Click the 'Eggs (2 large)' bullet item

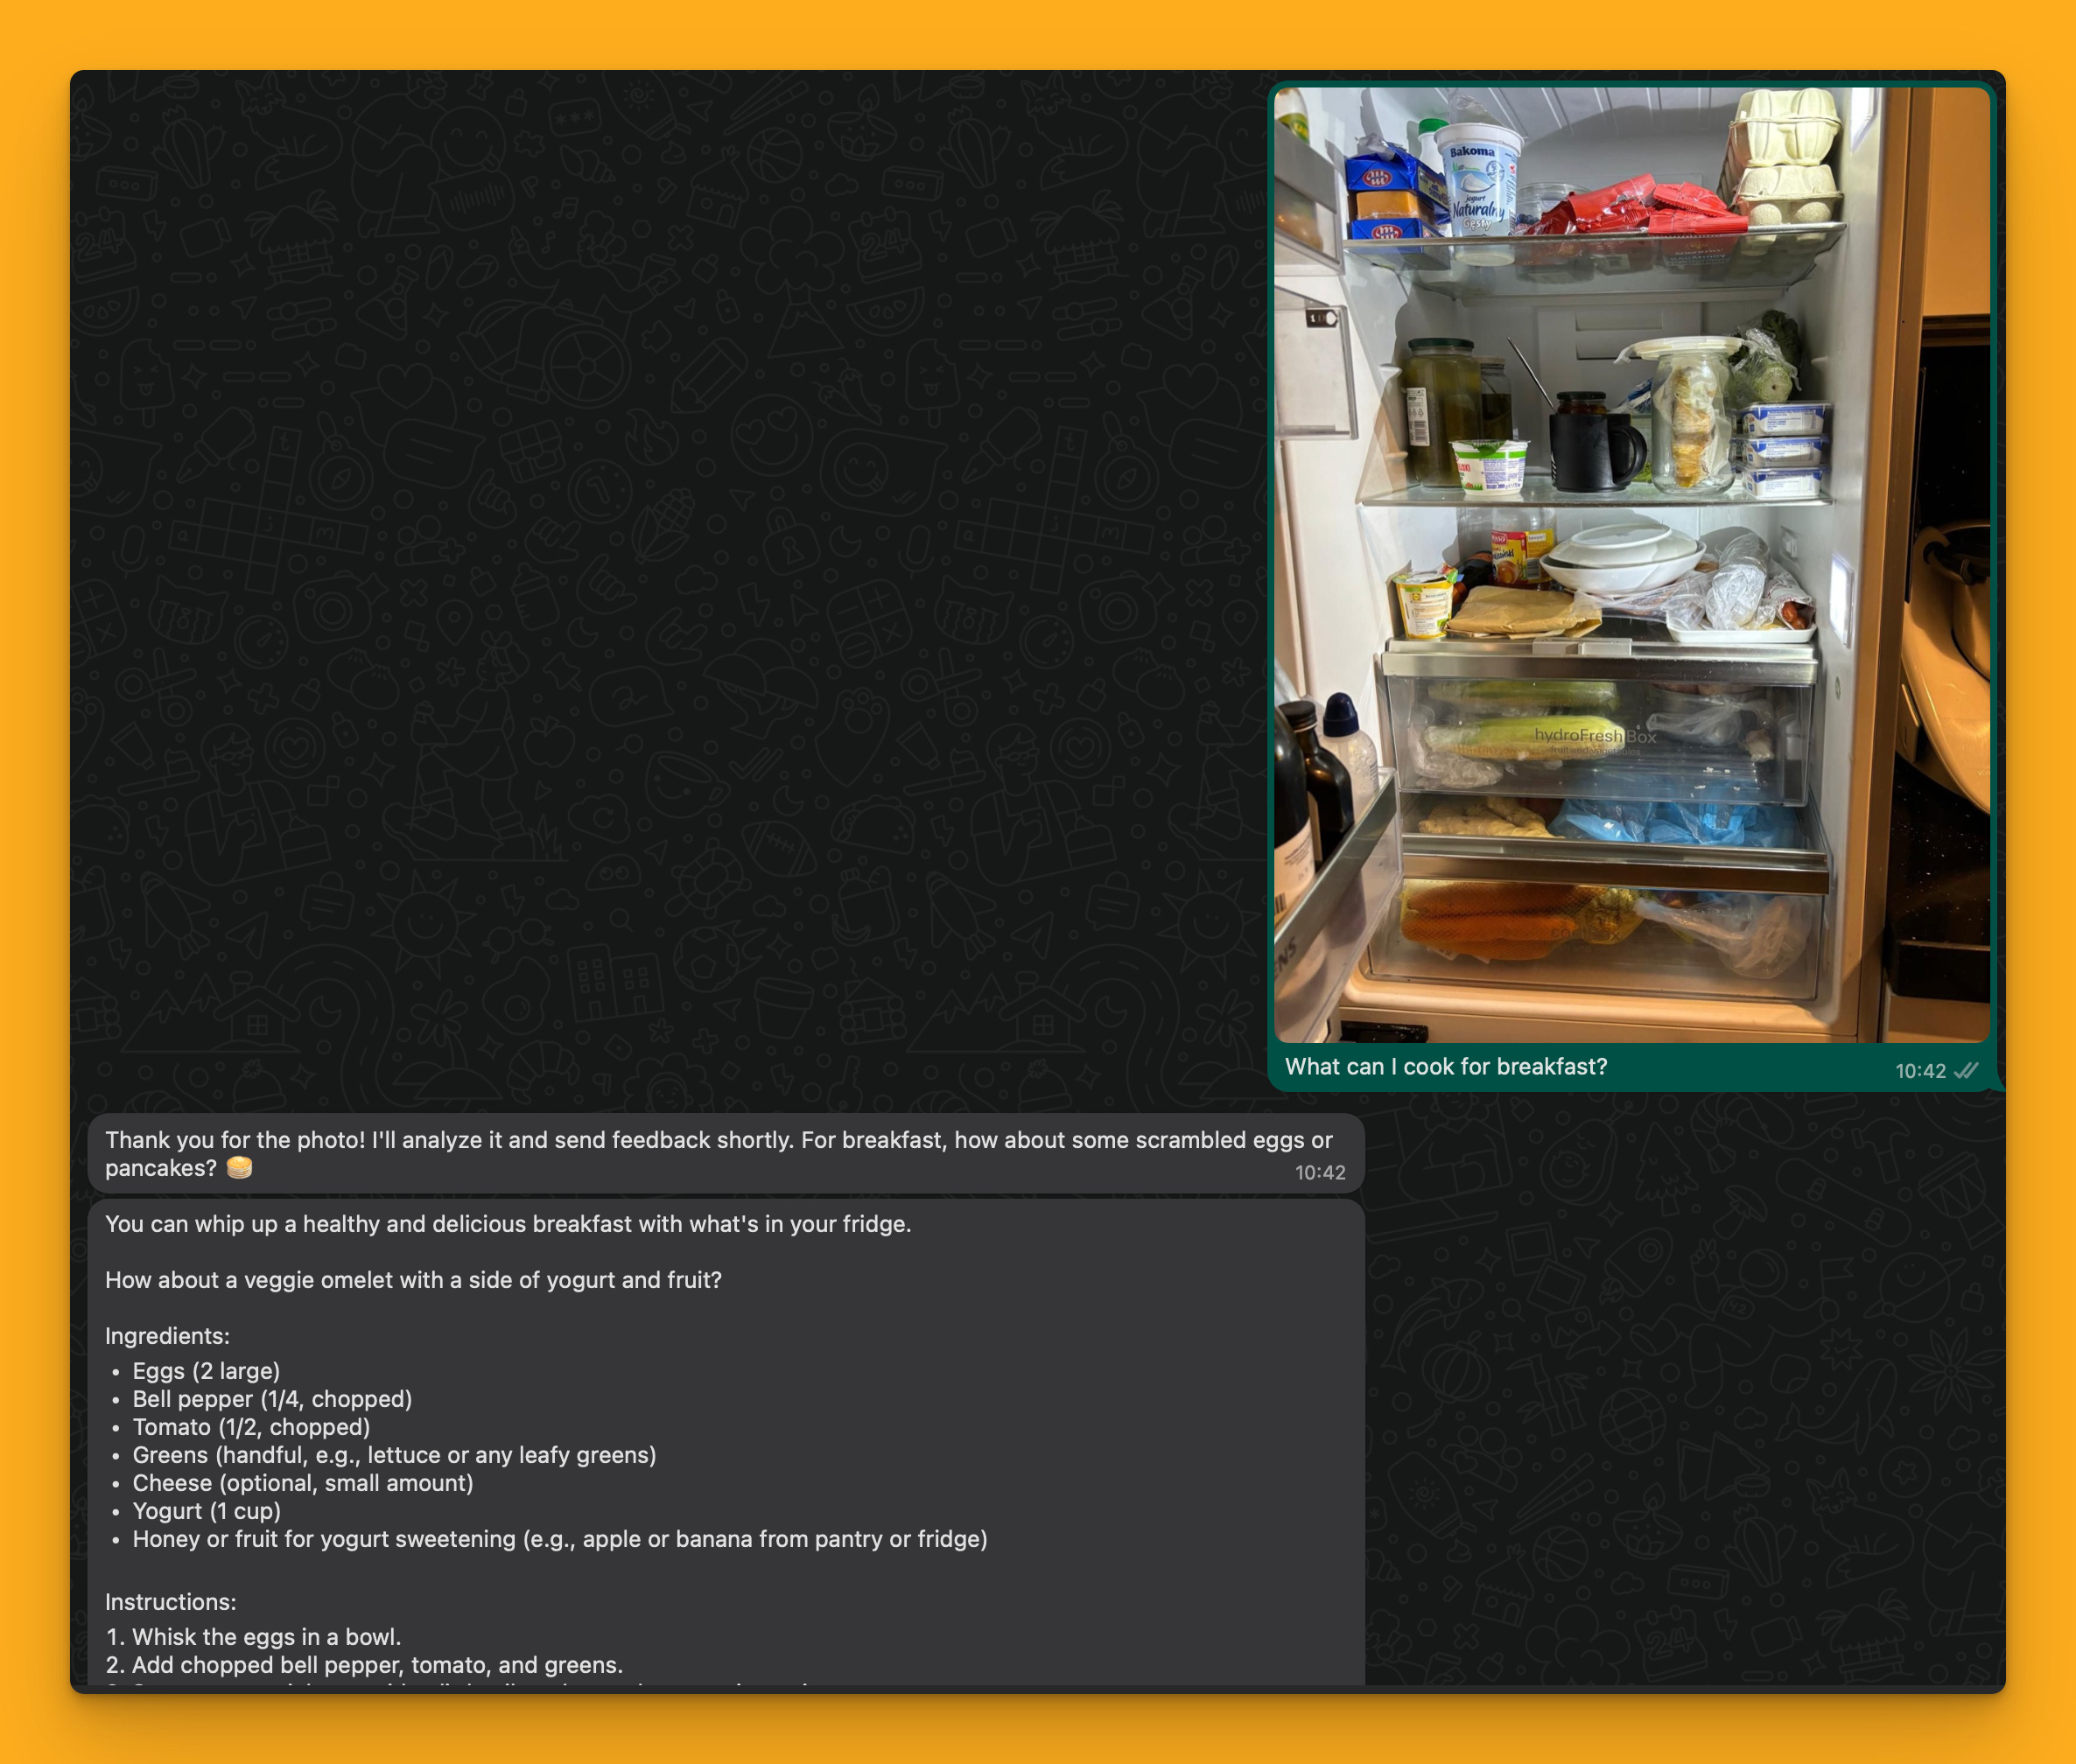tap(206, 1371)
